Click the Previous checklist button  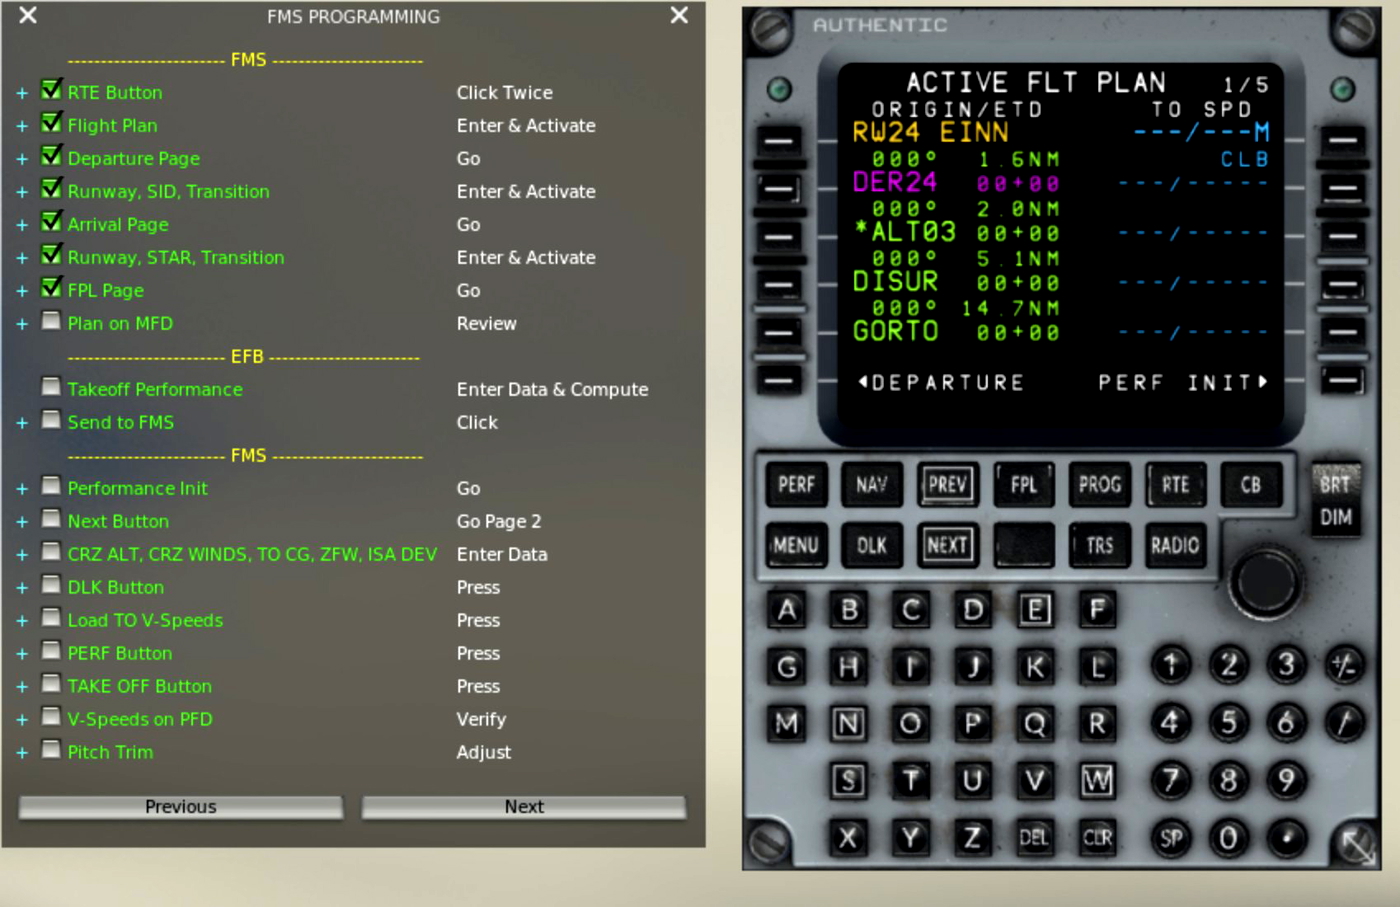pos(181,807)
